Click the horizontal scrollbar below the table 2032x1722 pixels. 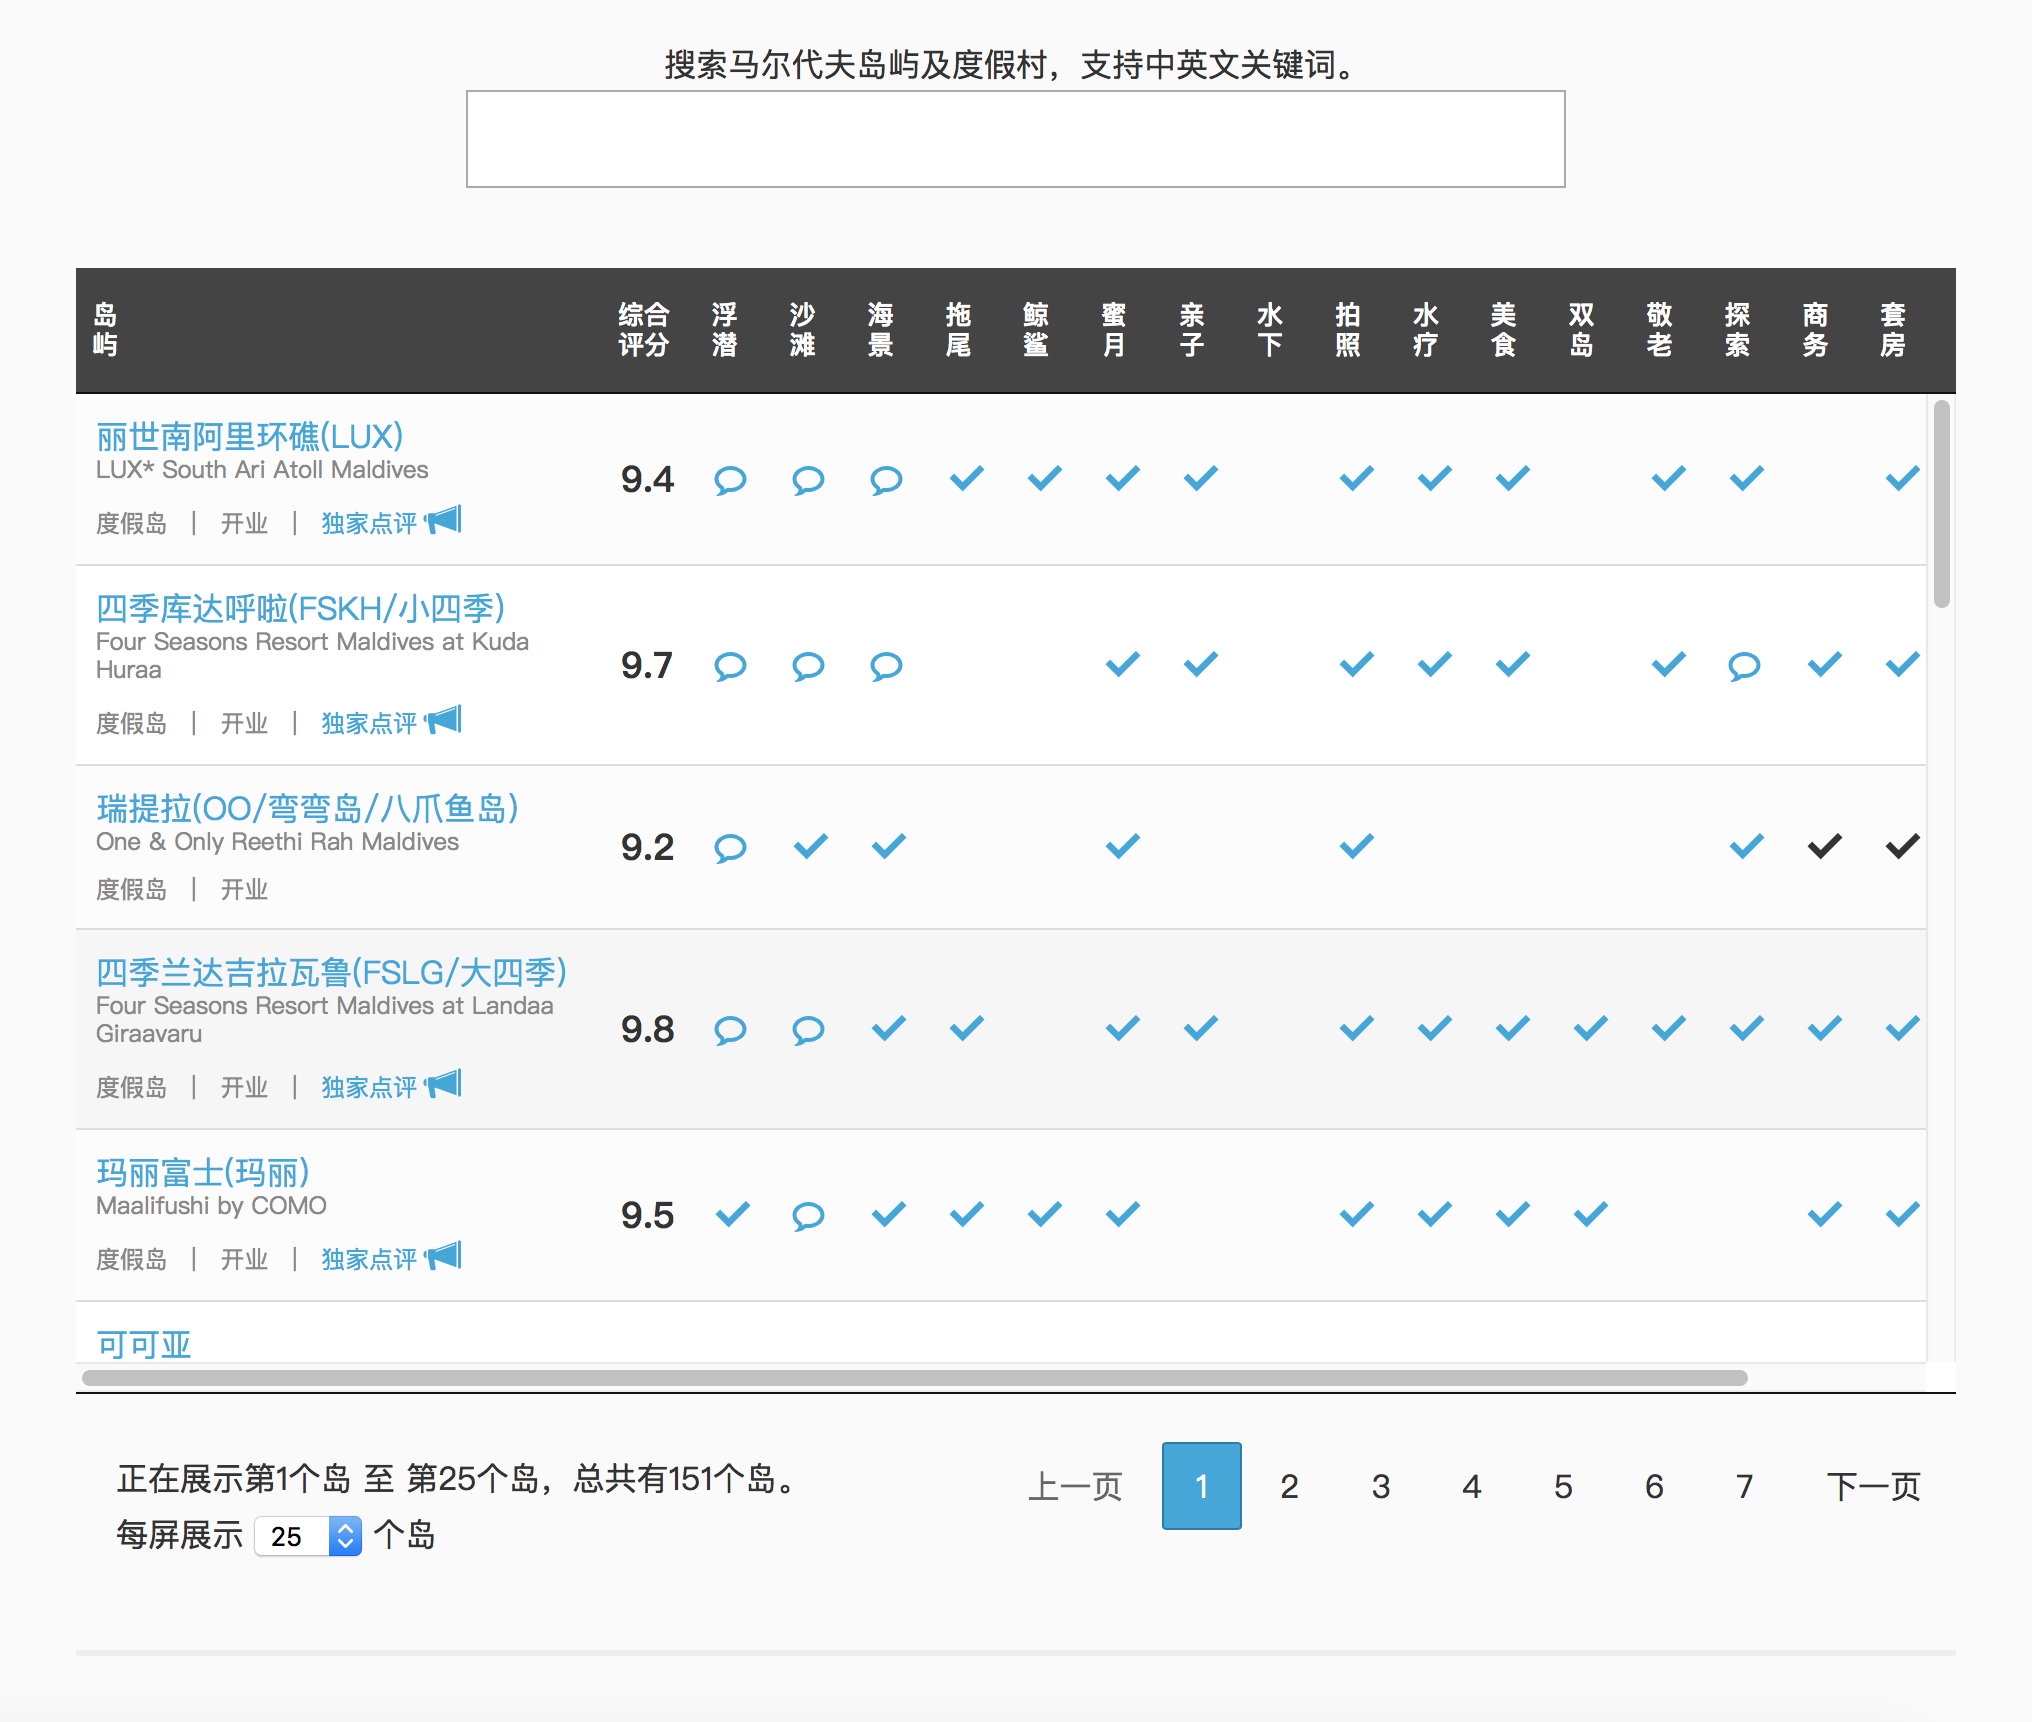pos(914,1378)
